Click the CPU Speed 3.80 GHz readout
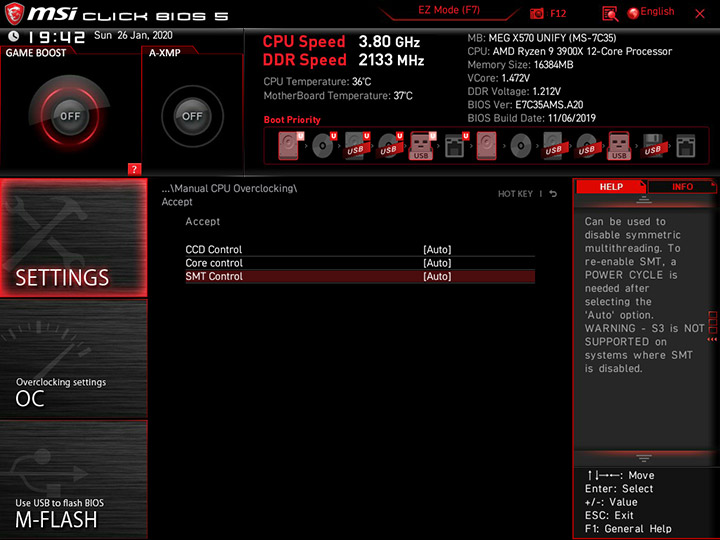This screenshot has height=540, width=720. tap(341, 42)
